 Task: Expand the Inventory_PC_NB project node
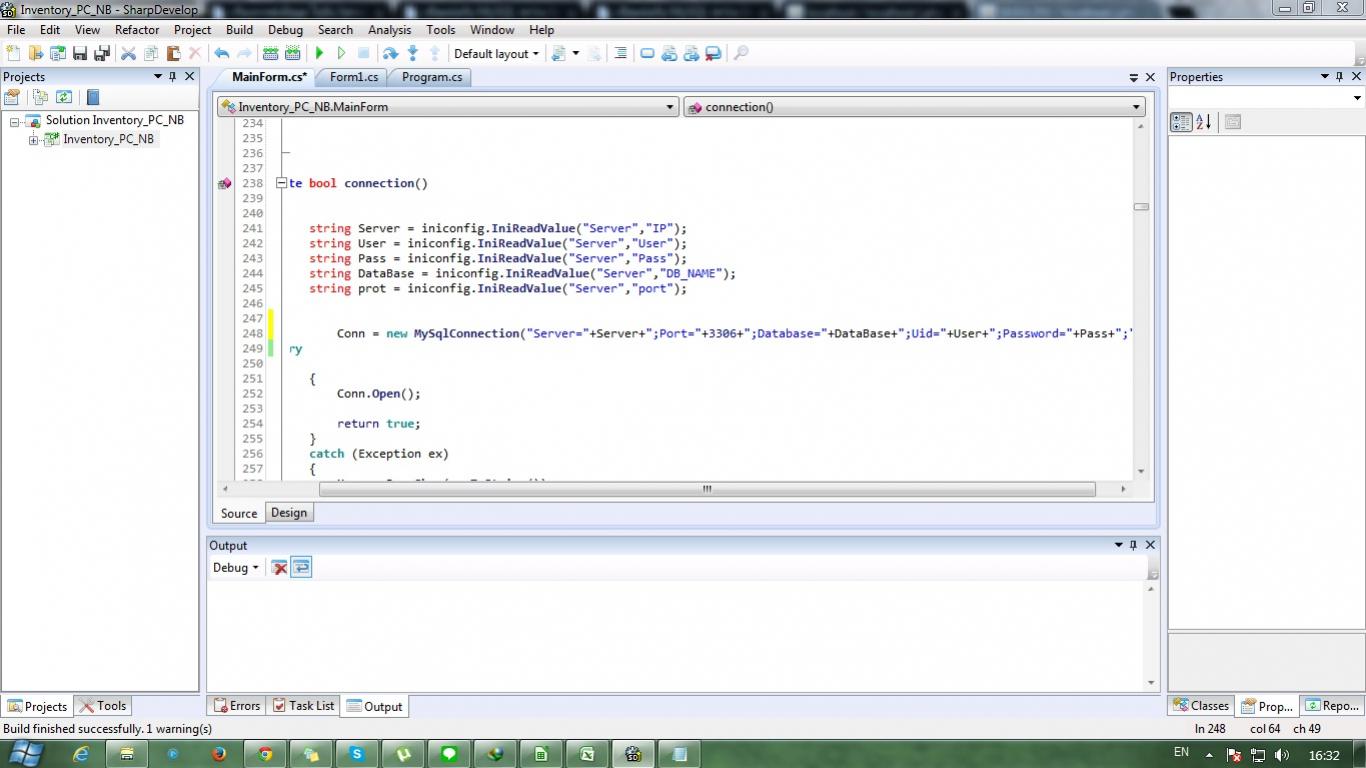tap(33, 140)
